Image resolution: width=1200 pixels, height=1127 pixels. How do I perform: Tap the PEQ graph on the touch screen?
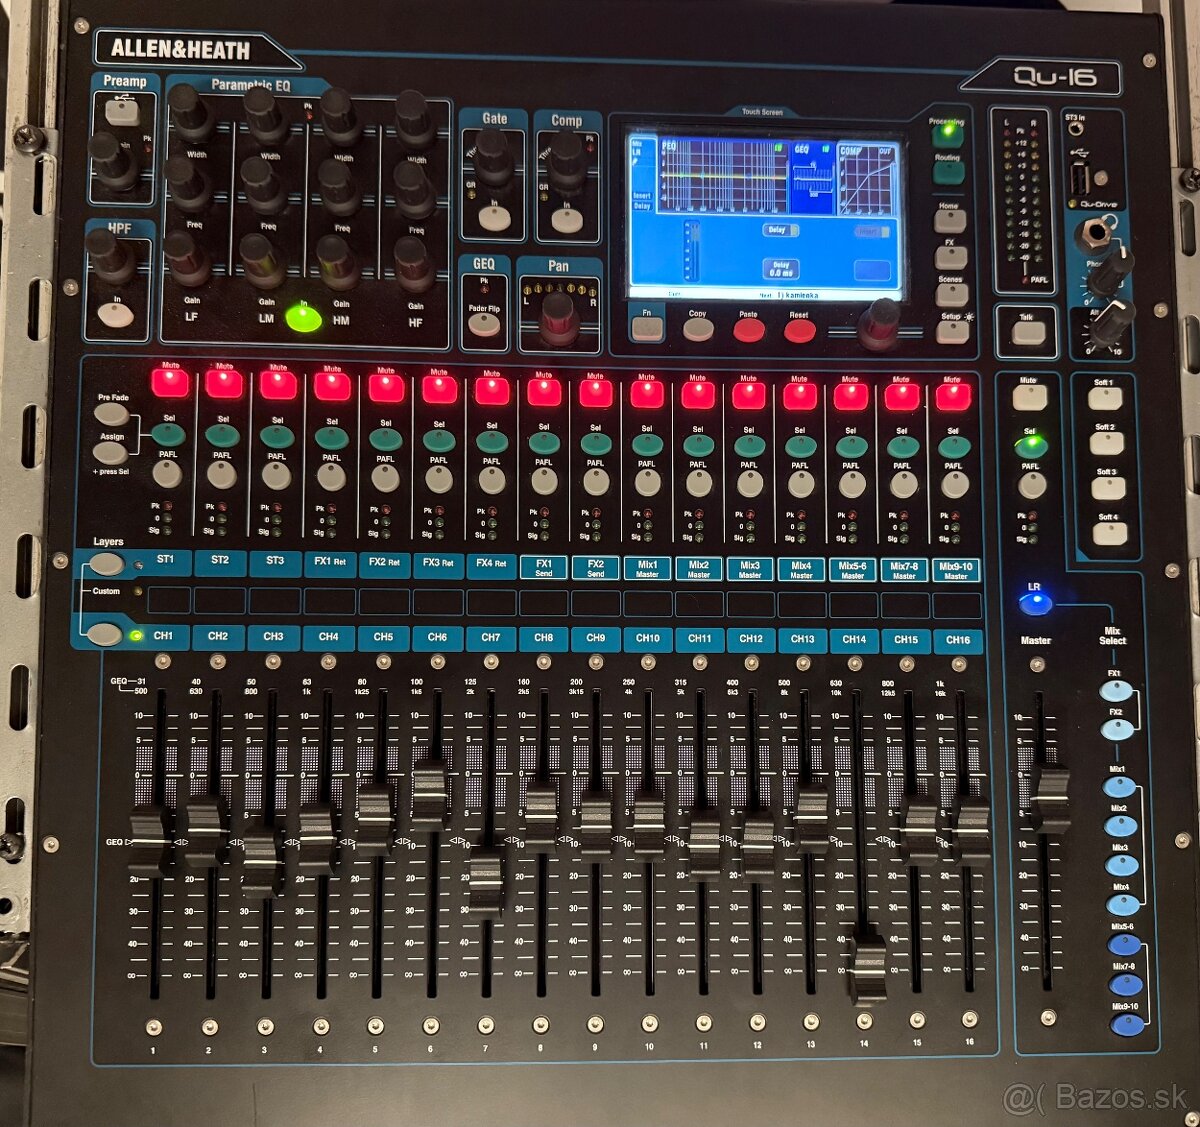pyautogui.click(x=724, y=175)
